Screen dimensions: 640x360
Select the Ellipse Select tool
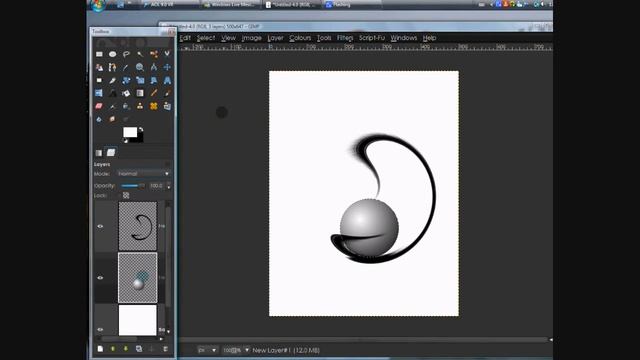pyautogui.click(x=113, y=54)
